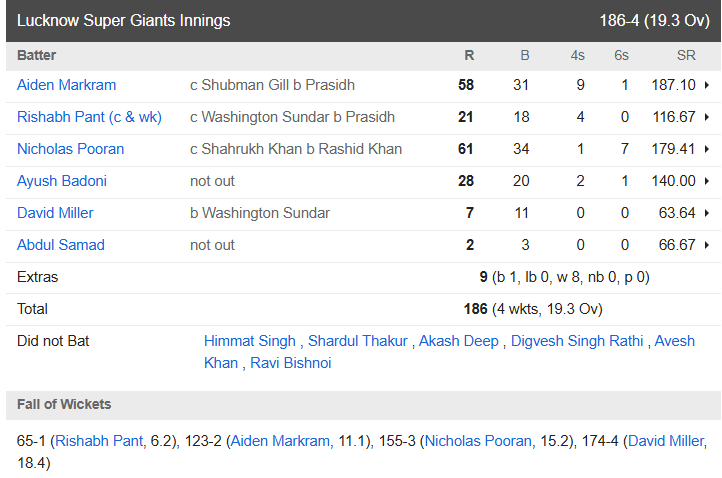Open Himmat Singh in Did not Bat
Screen dimensions: 722x478
click(250, 341)
